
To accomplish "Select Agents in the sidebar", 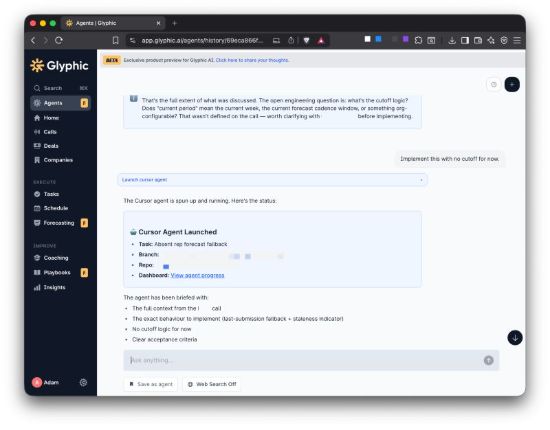I will (60, 103).
